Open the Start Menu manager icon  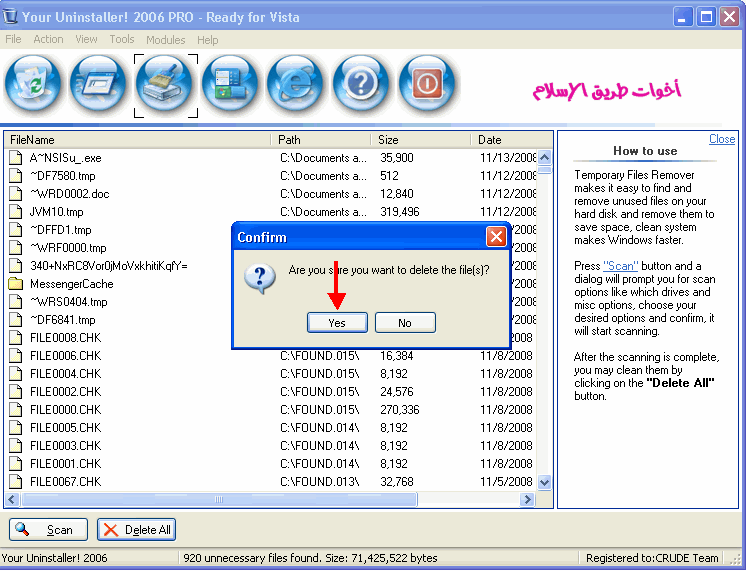click(x=230, y=84)
